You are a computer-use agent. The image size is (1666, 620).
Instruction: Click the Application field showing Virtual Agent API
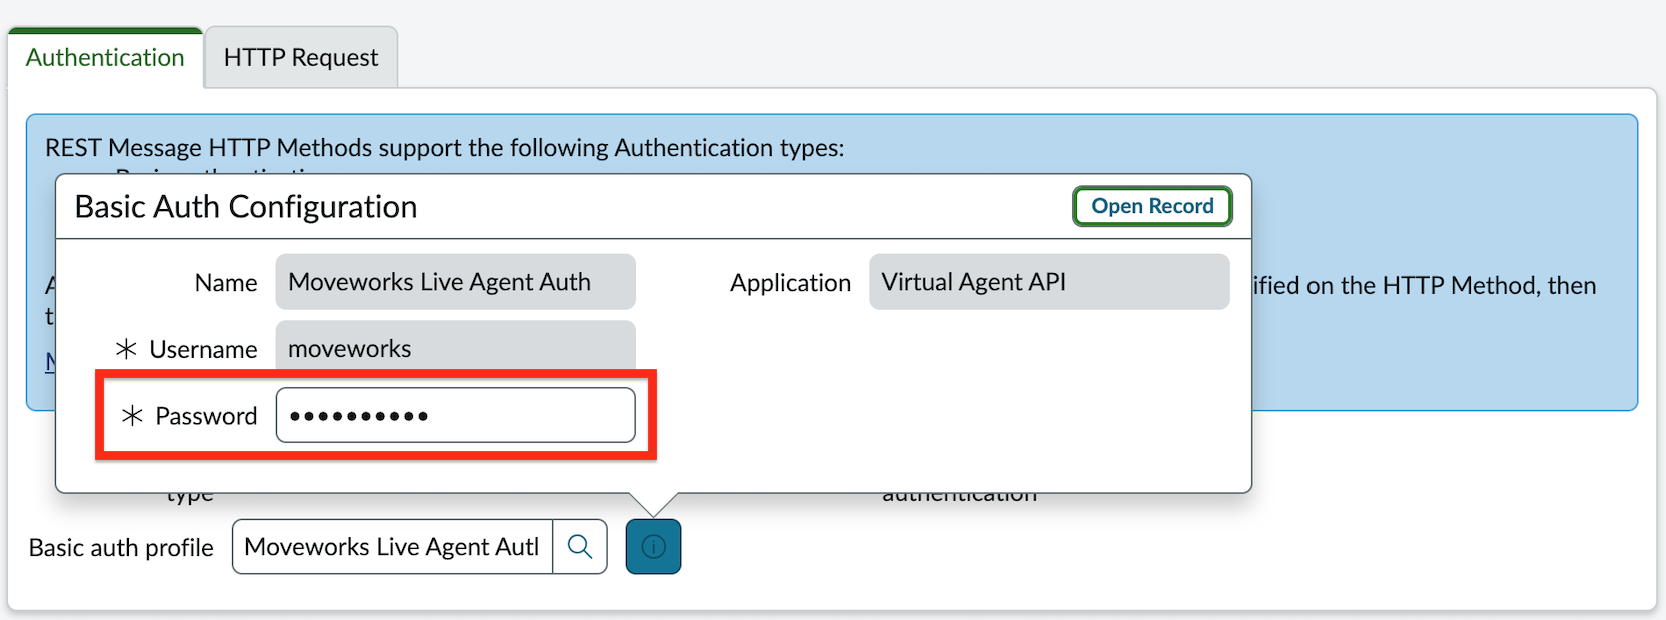coord(1048,282)
